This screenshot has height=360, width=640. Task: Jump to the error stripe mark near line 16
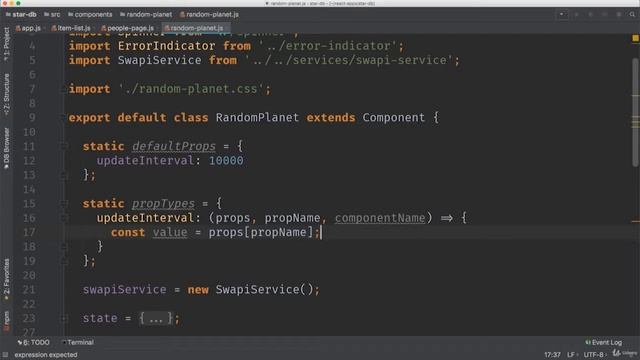[635, 222]
